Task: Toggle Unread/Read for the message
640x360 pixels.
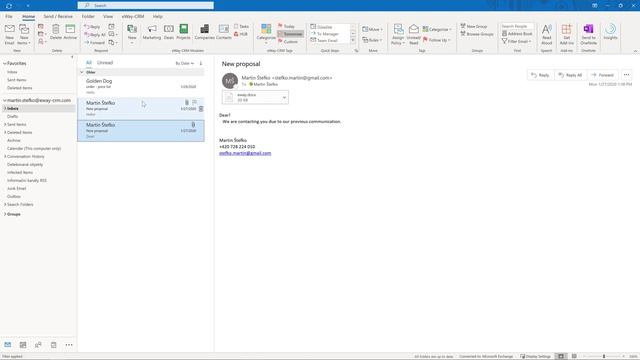Action: [413, 34]
